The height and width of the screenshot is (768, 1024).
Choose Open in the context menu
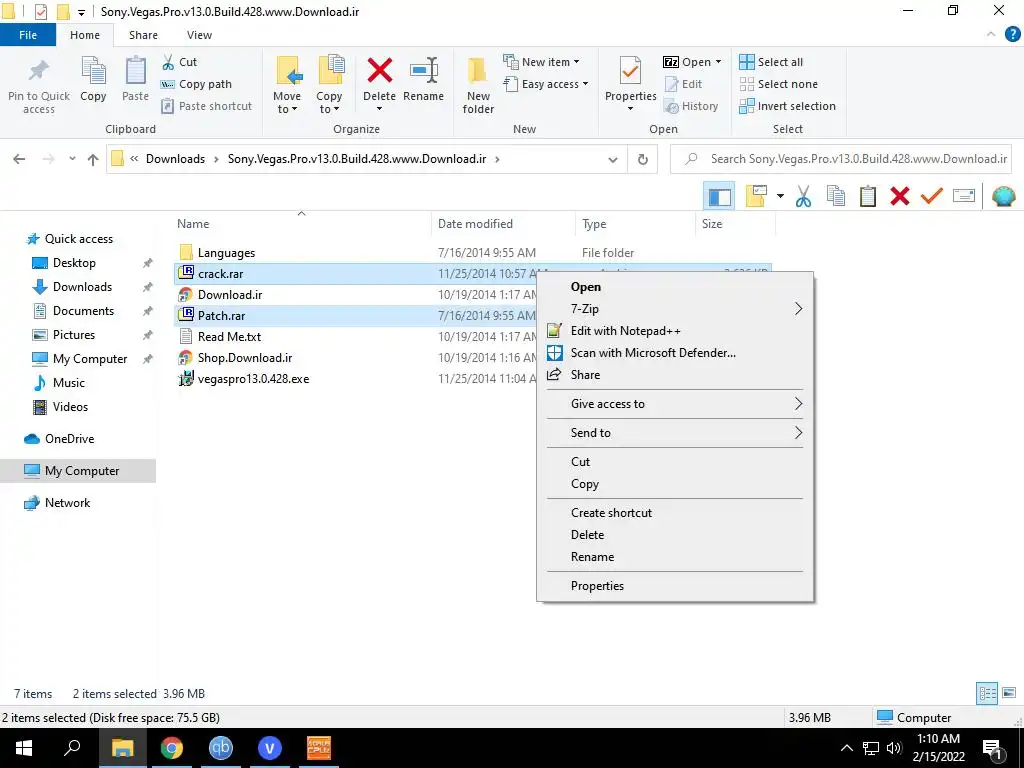click(677, 287)
